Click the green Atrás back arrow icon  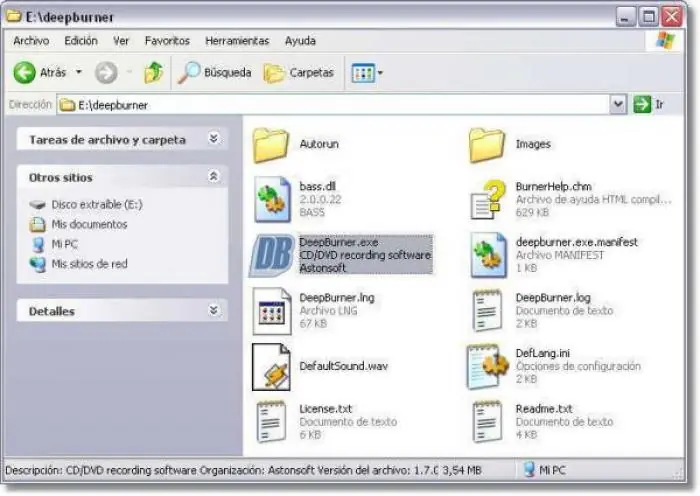coord(24,72)
